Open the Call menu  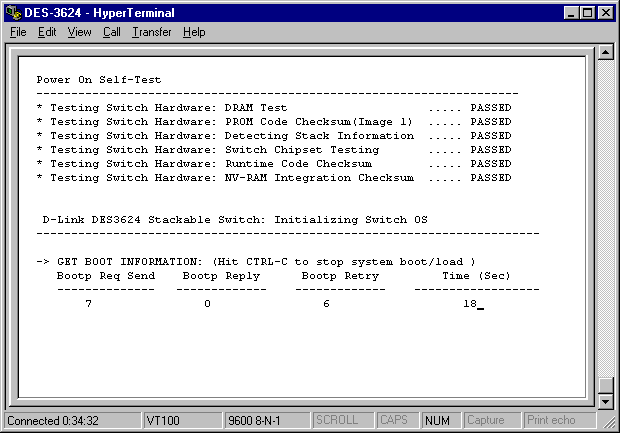pyautogui.click(x=111, y=32)
